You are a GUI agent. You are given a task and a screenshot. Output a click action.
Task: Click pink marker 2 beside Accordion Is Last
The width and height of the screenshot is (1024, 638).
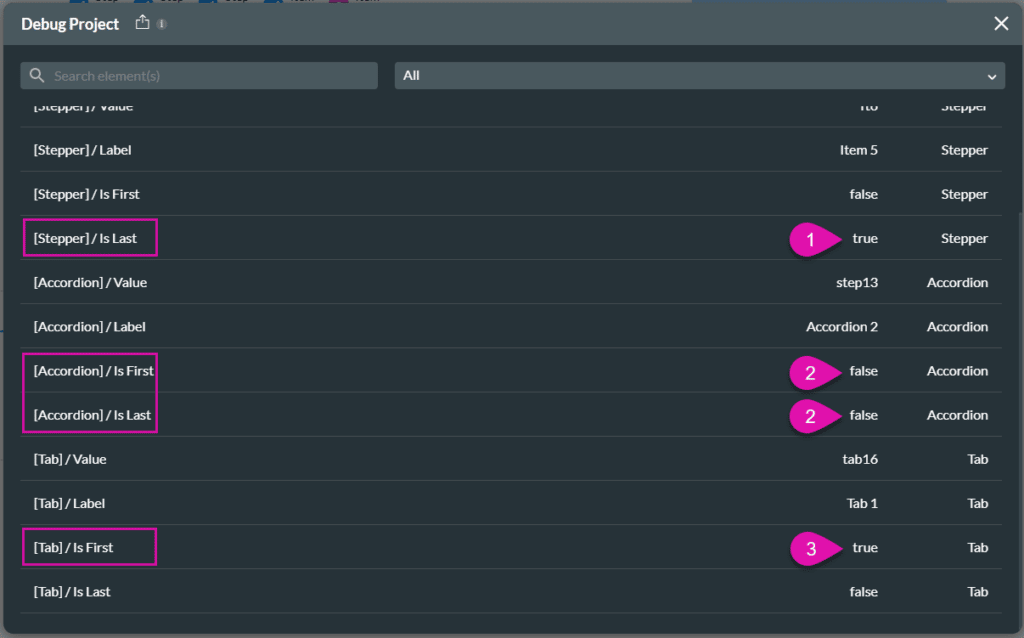pyautogui.click(x=811, y=415)
